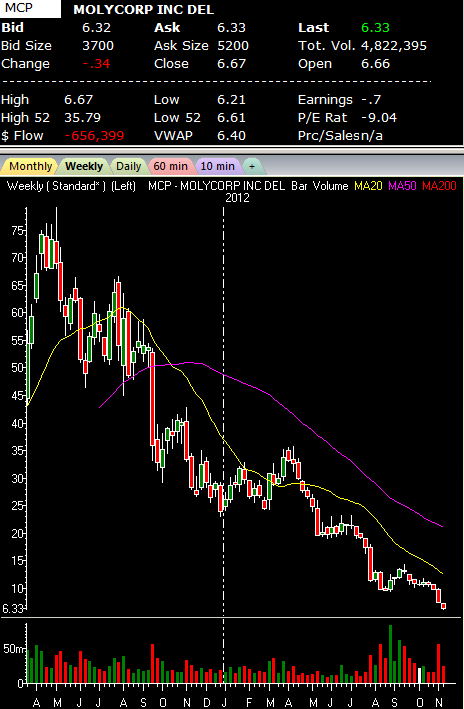
Task: Open the 10 min chart tab
Action: 218,166
